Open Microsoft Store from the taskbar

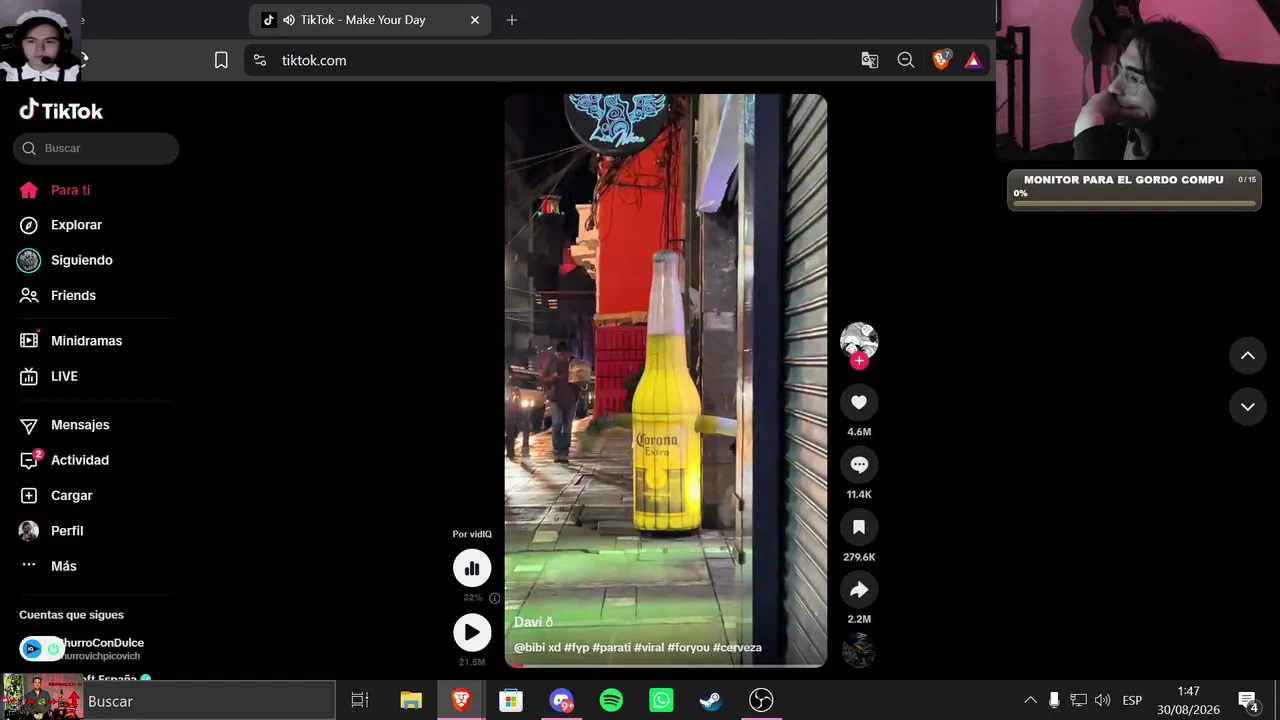[x=511, y=701]
